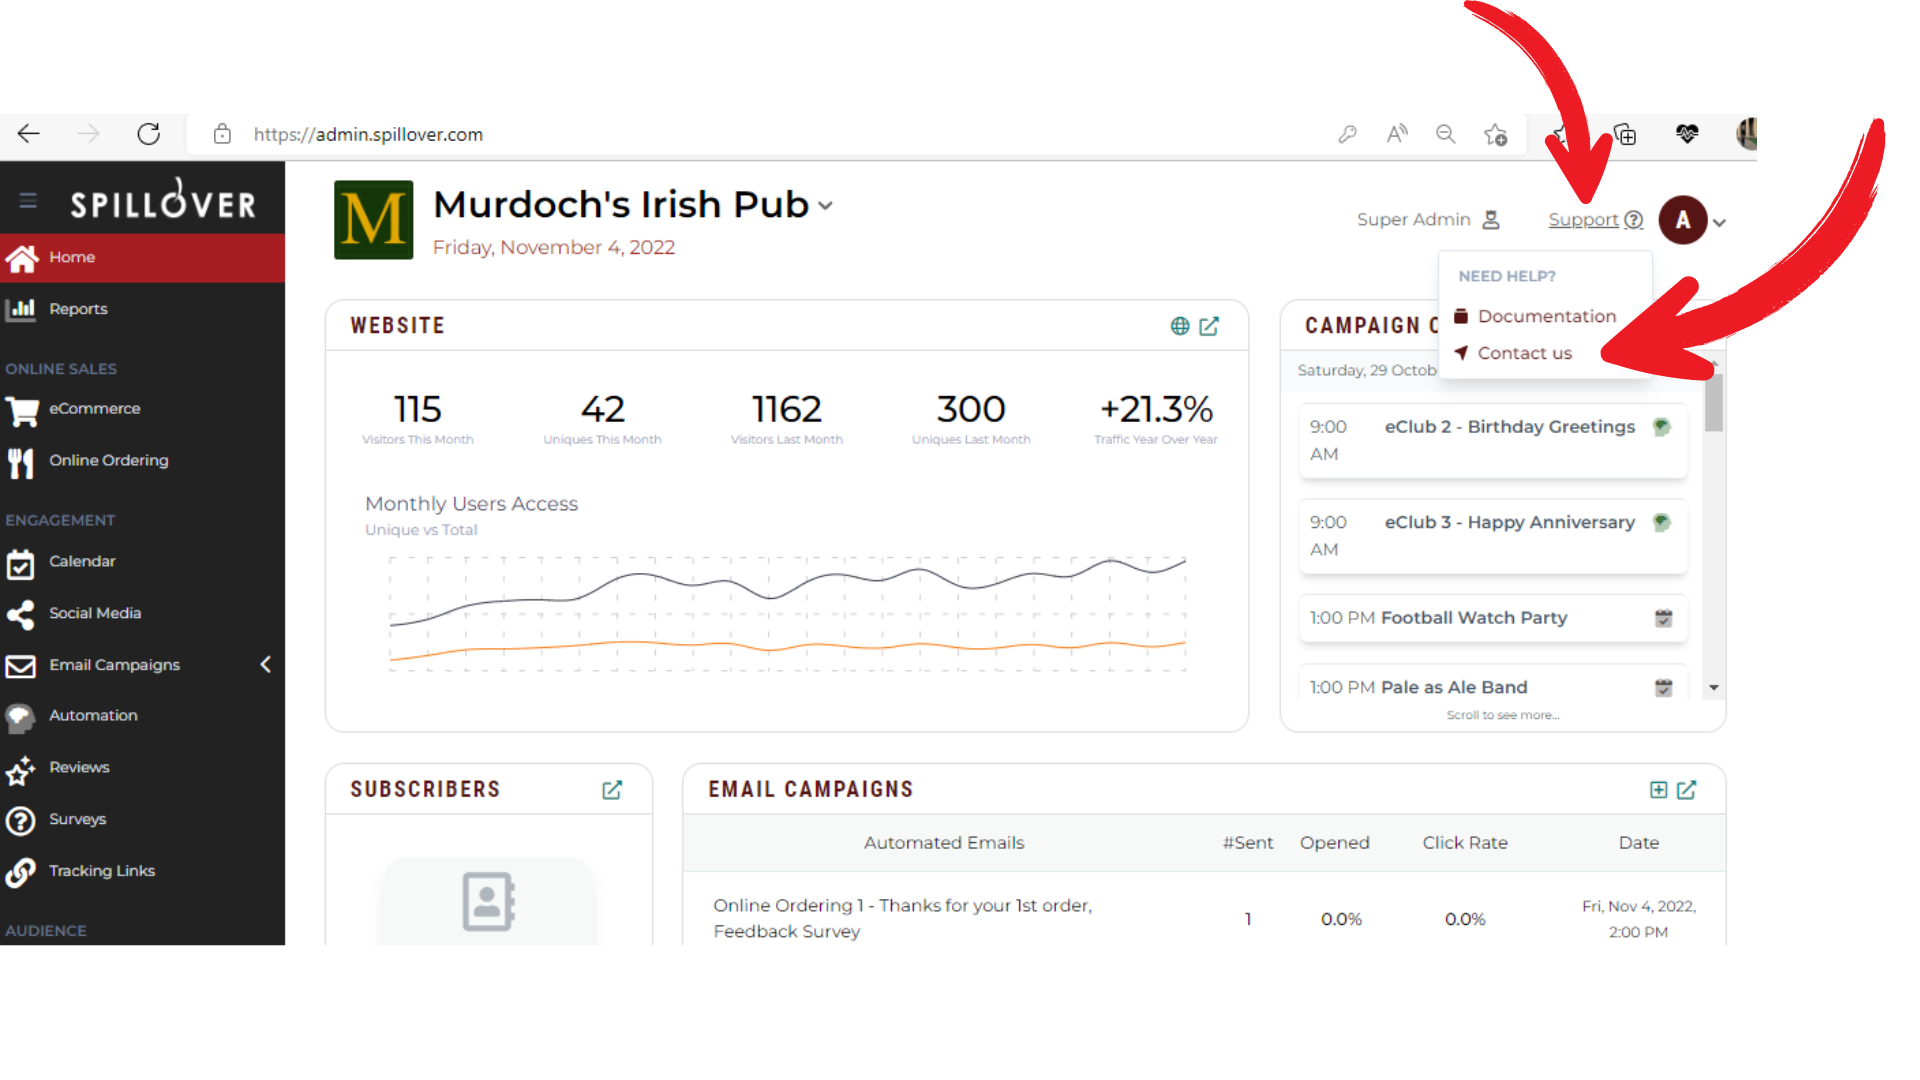Screen dimensions: 1920x1080
Task: Click icon beside eClub 2 Birthday Greetings
Action: point(1662,427)
